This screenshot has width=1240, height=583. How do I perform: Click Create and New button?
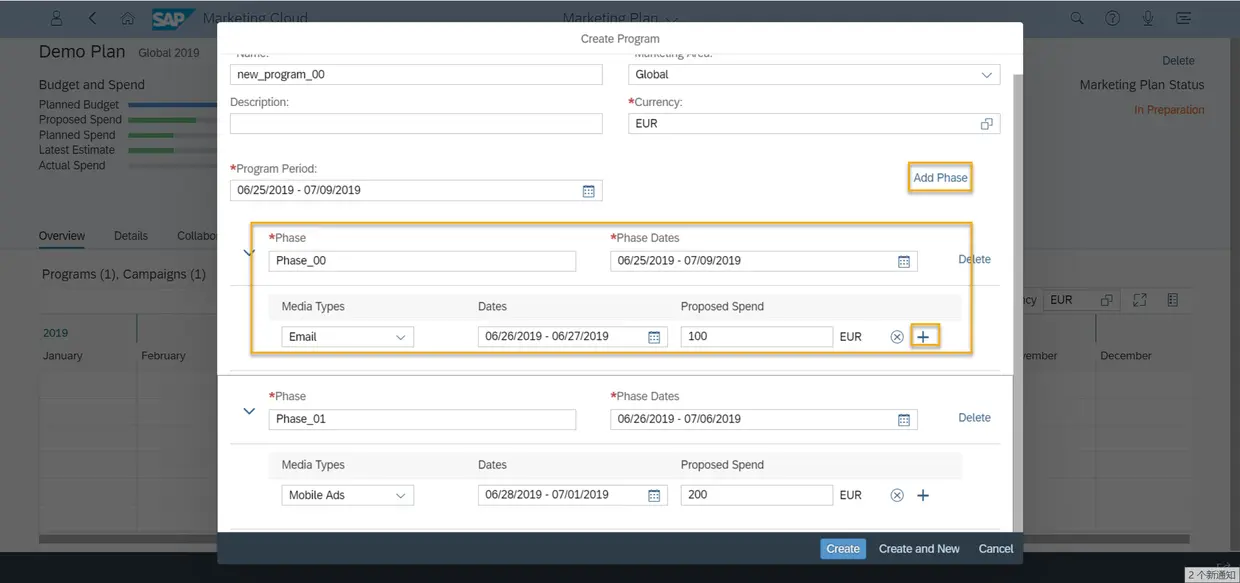click(919, 549)
